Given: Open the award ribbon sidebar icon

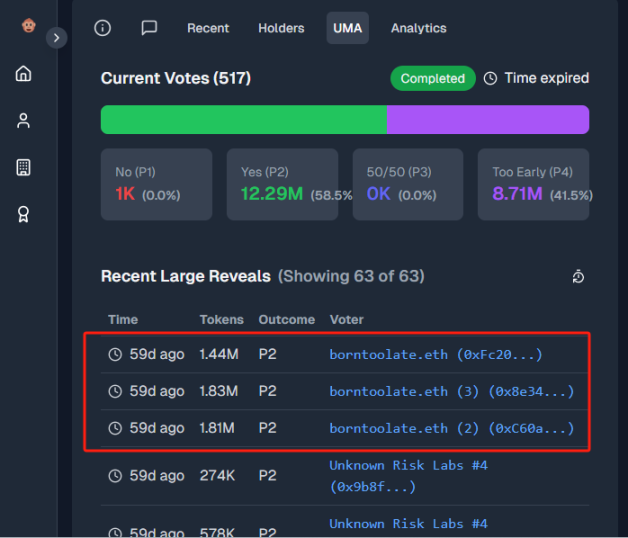Looking at the screenshot, I should tap(24, 214).
